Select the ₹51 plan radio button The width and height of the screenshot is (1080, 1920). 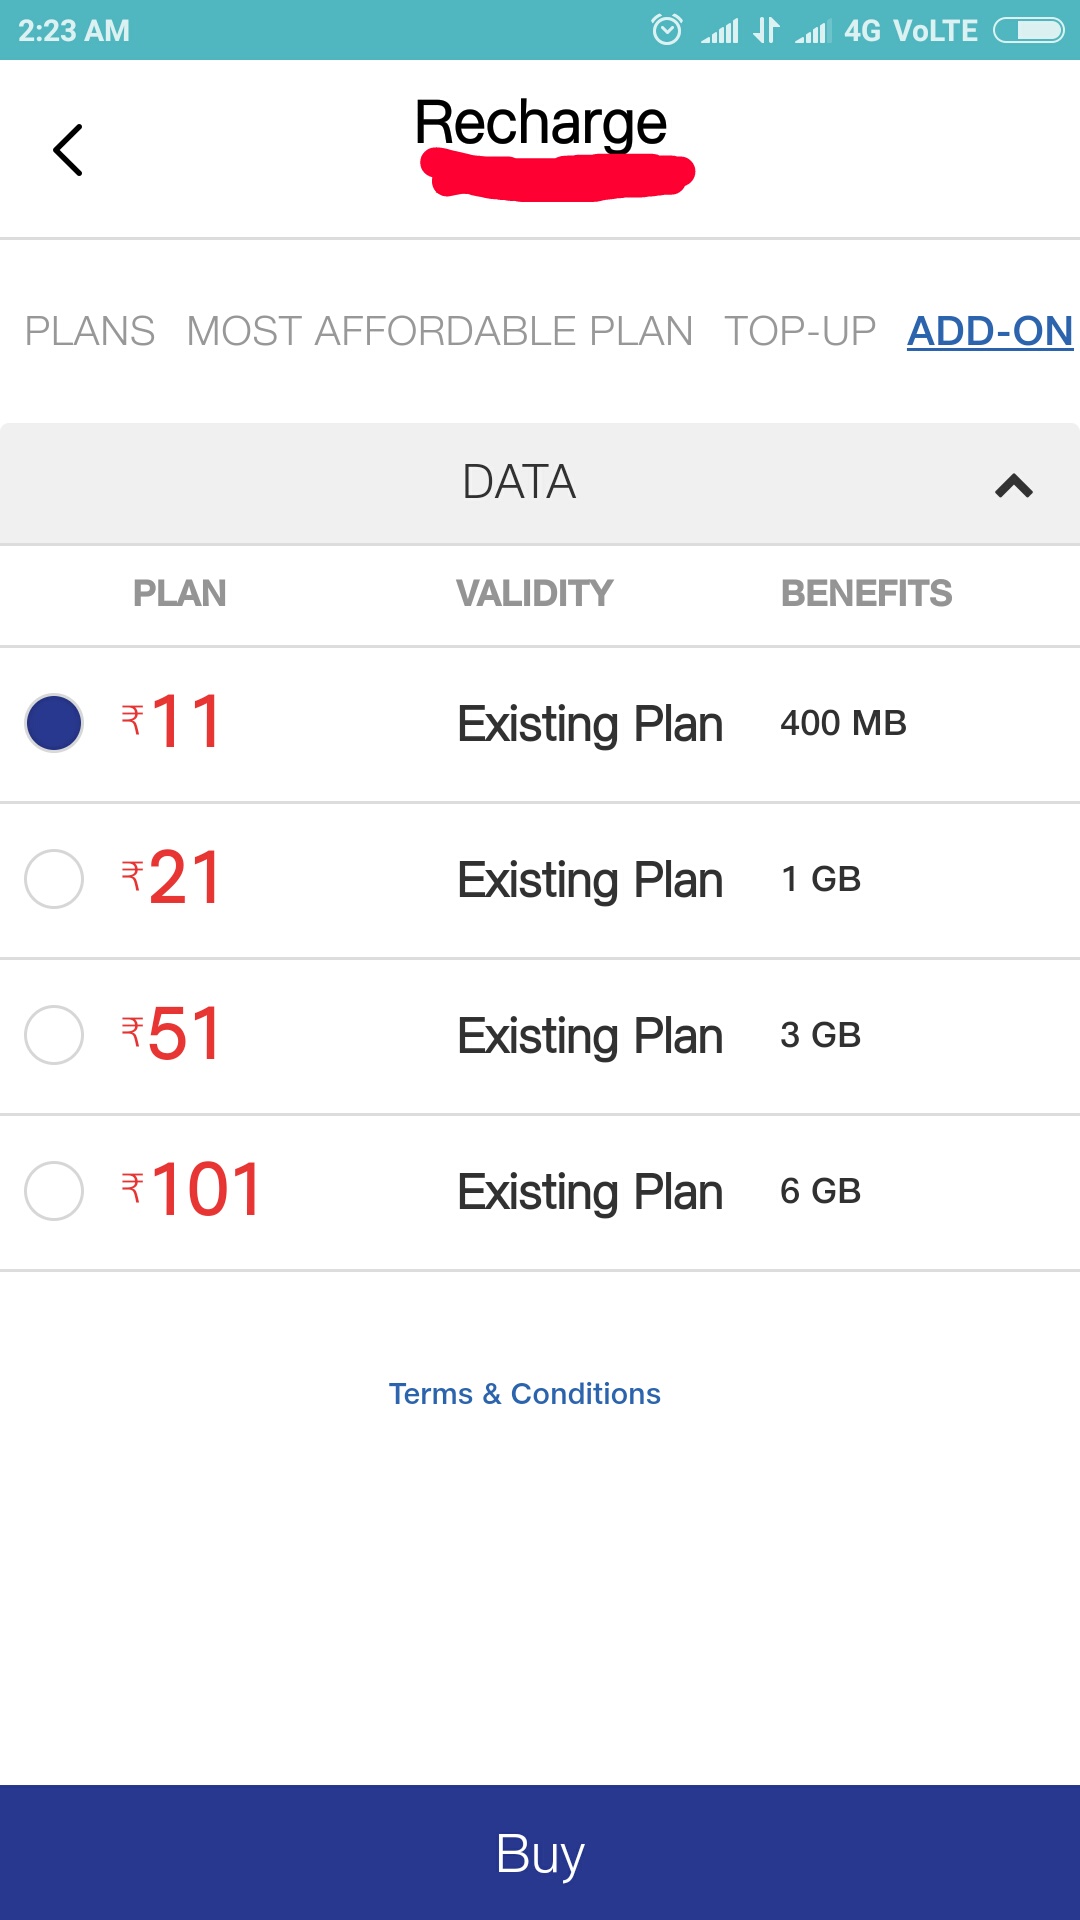pos(54,1035)
